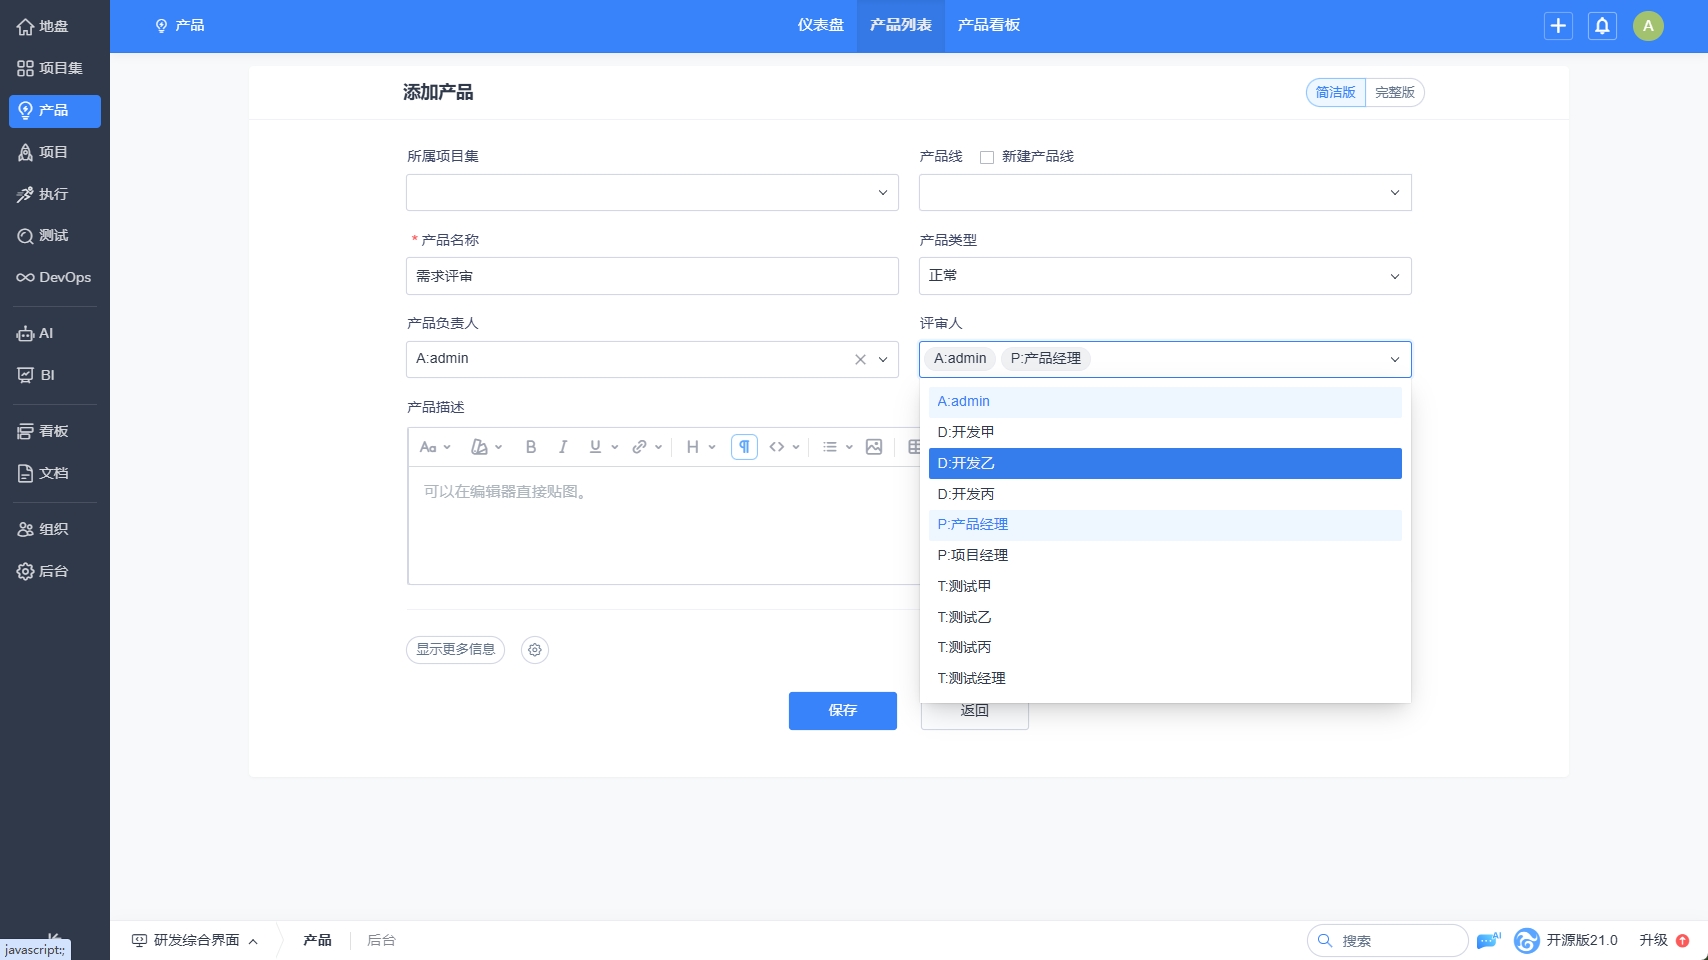Click the admin avatar icon

pos(1648,26)
